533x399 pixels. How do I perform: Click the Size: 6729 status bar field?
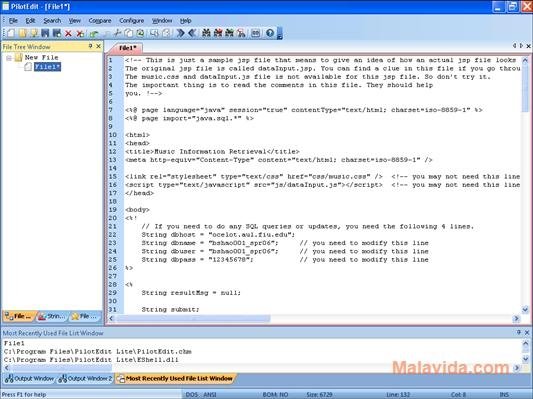319,395
